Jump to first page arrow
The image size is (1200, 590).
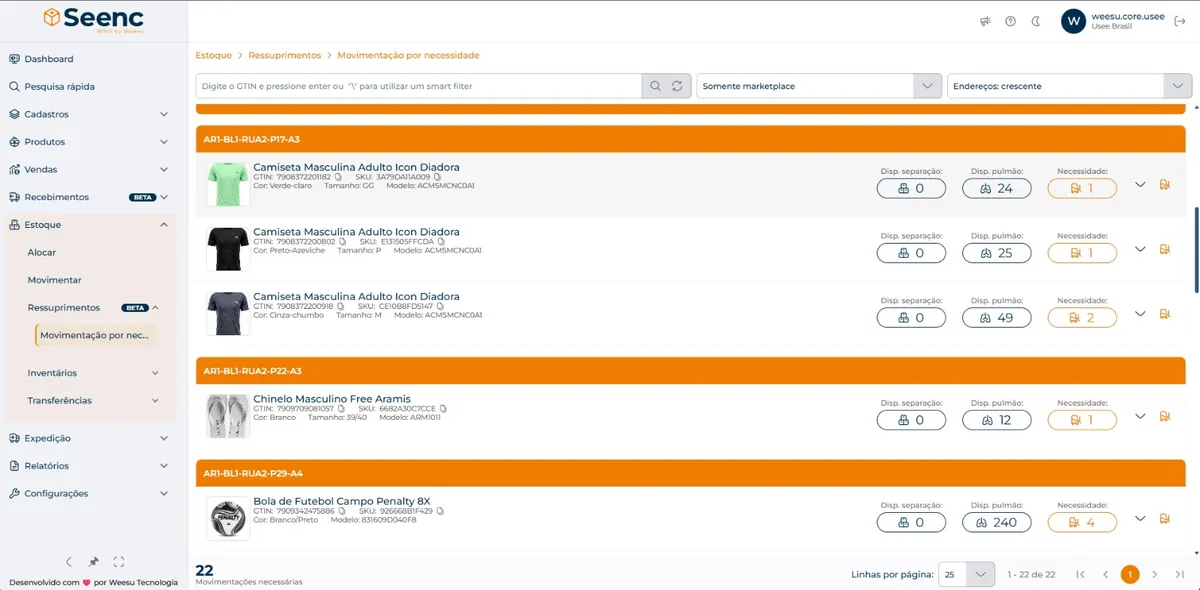point(1080,574)
